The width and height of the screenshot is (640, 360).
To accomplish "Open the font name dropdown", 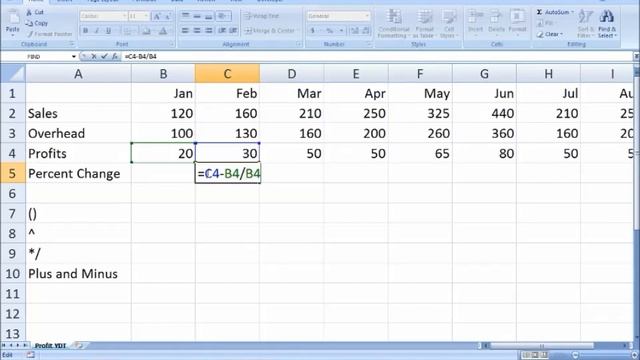I will [x=124, y=16].
